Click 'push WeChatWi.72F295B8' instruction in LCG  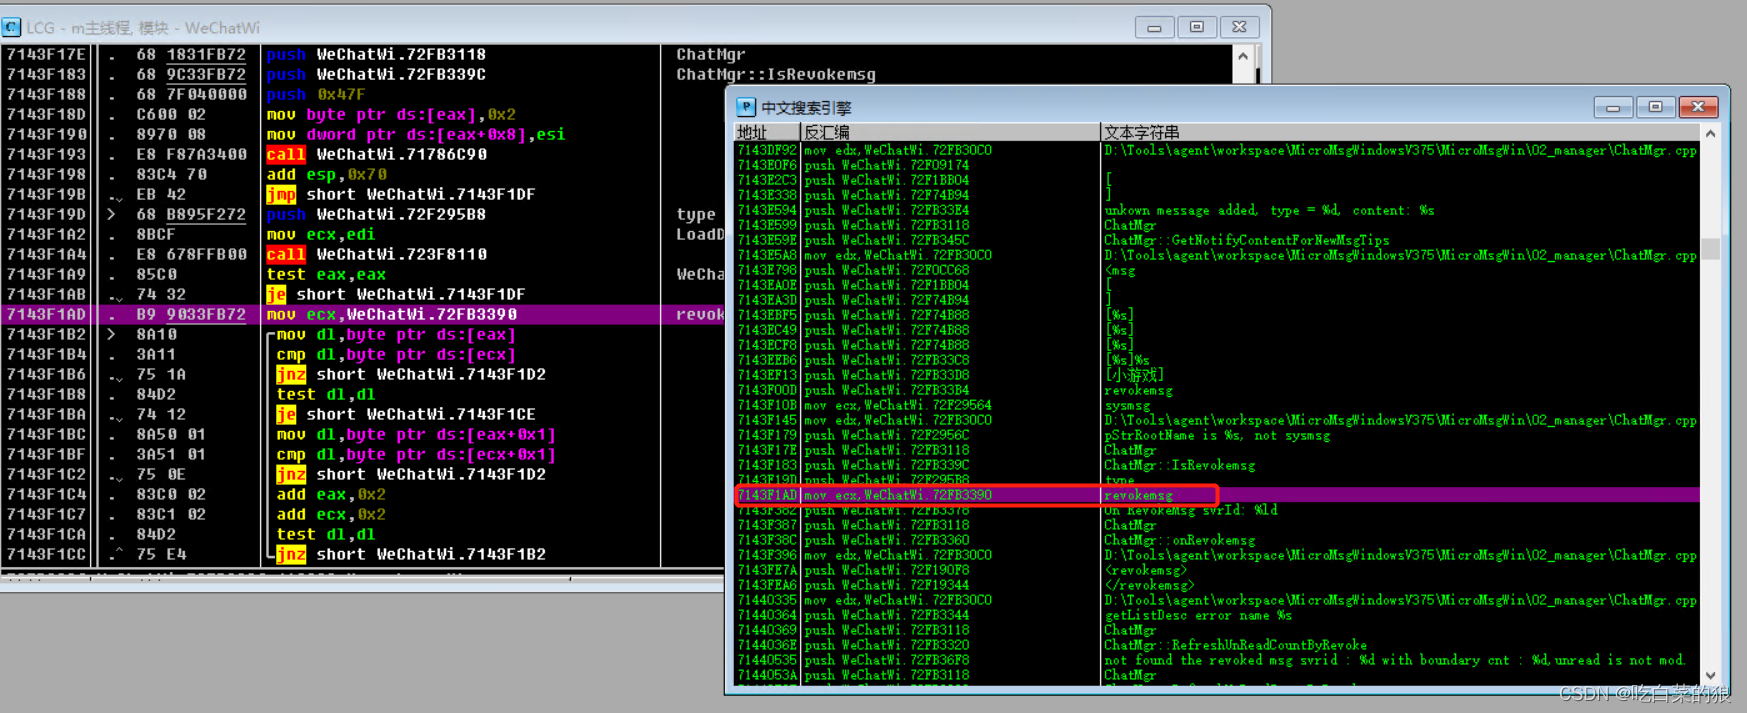coord(376,214)
